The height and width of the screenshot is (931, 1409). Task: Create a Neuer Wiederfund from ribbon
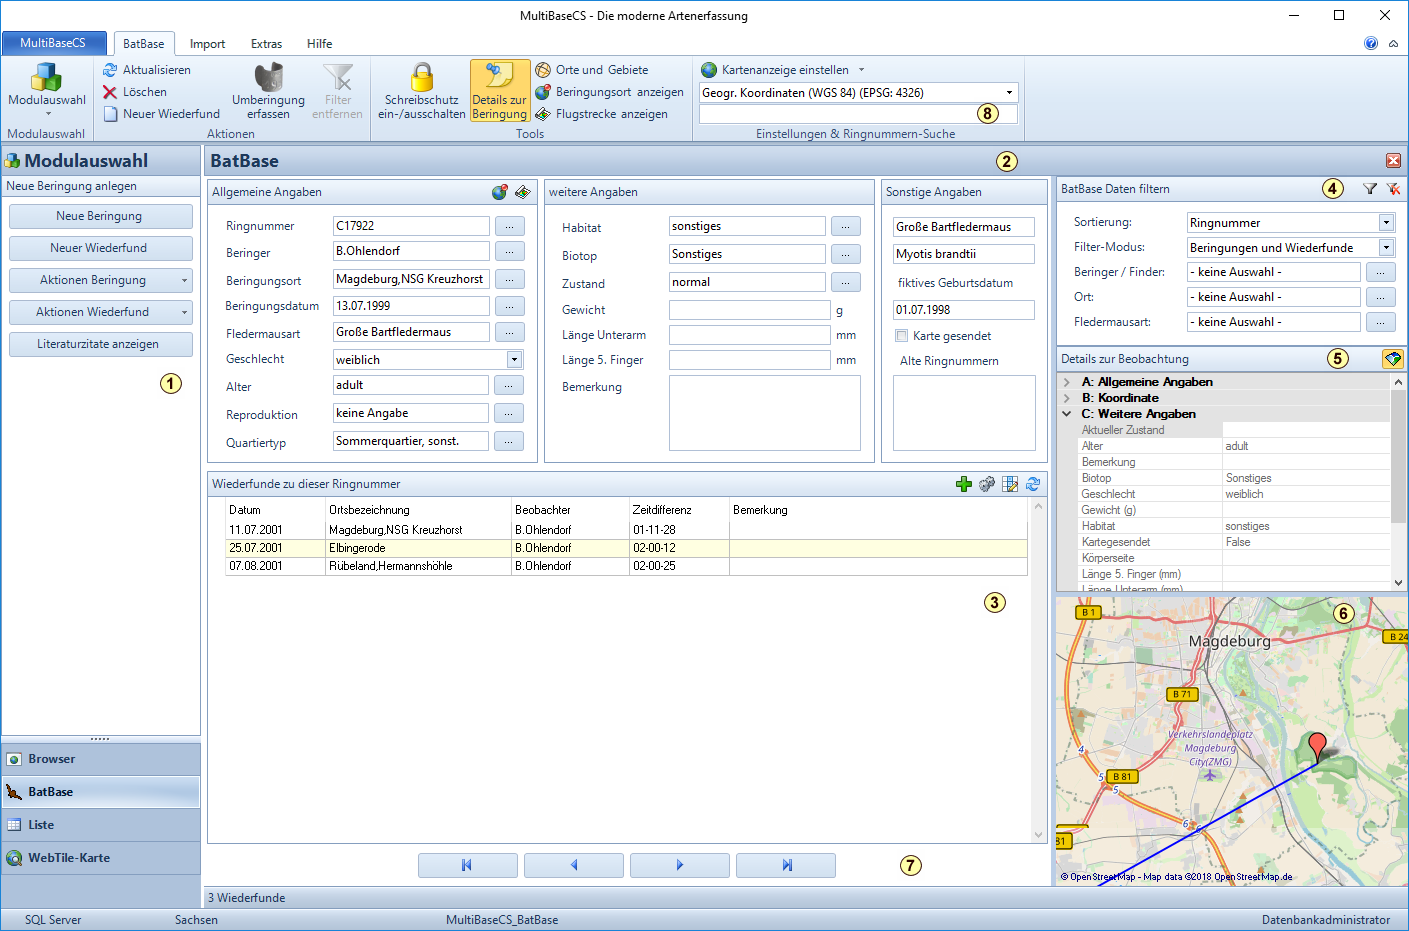click(x=161, y=114)
